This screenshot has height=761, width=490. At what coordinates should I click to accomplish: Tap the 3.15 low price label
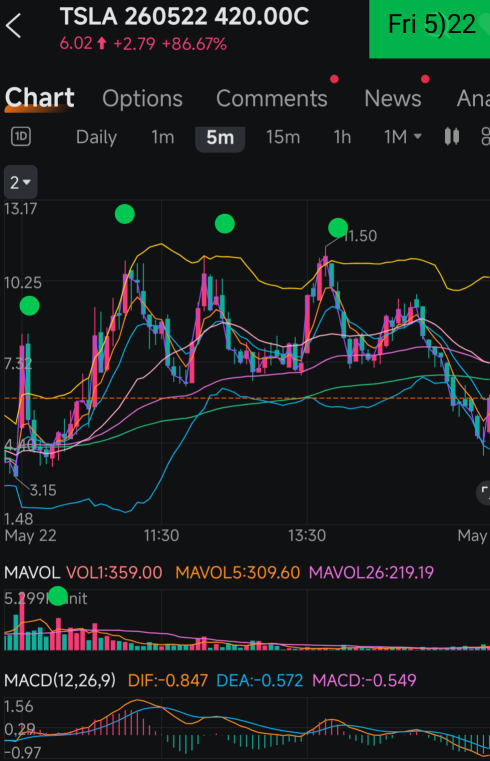click(43, 490)
